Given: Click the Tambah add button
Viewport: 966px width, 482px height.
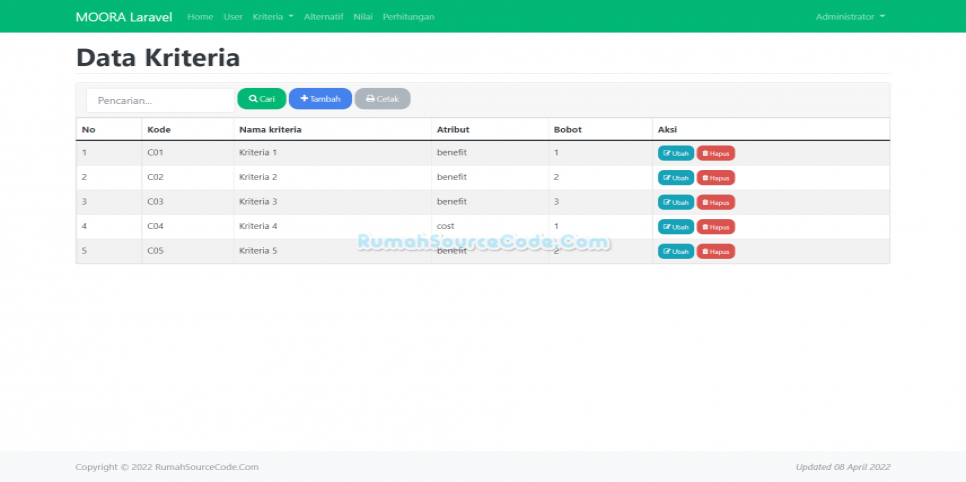Looking at the screenshot, I should point(320,99).
